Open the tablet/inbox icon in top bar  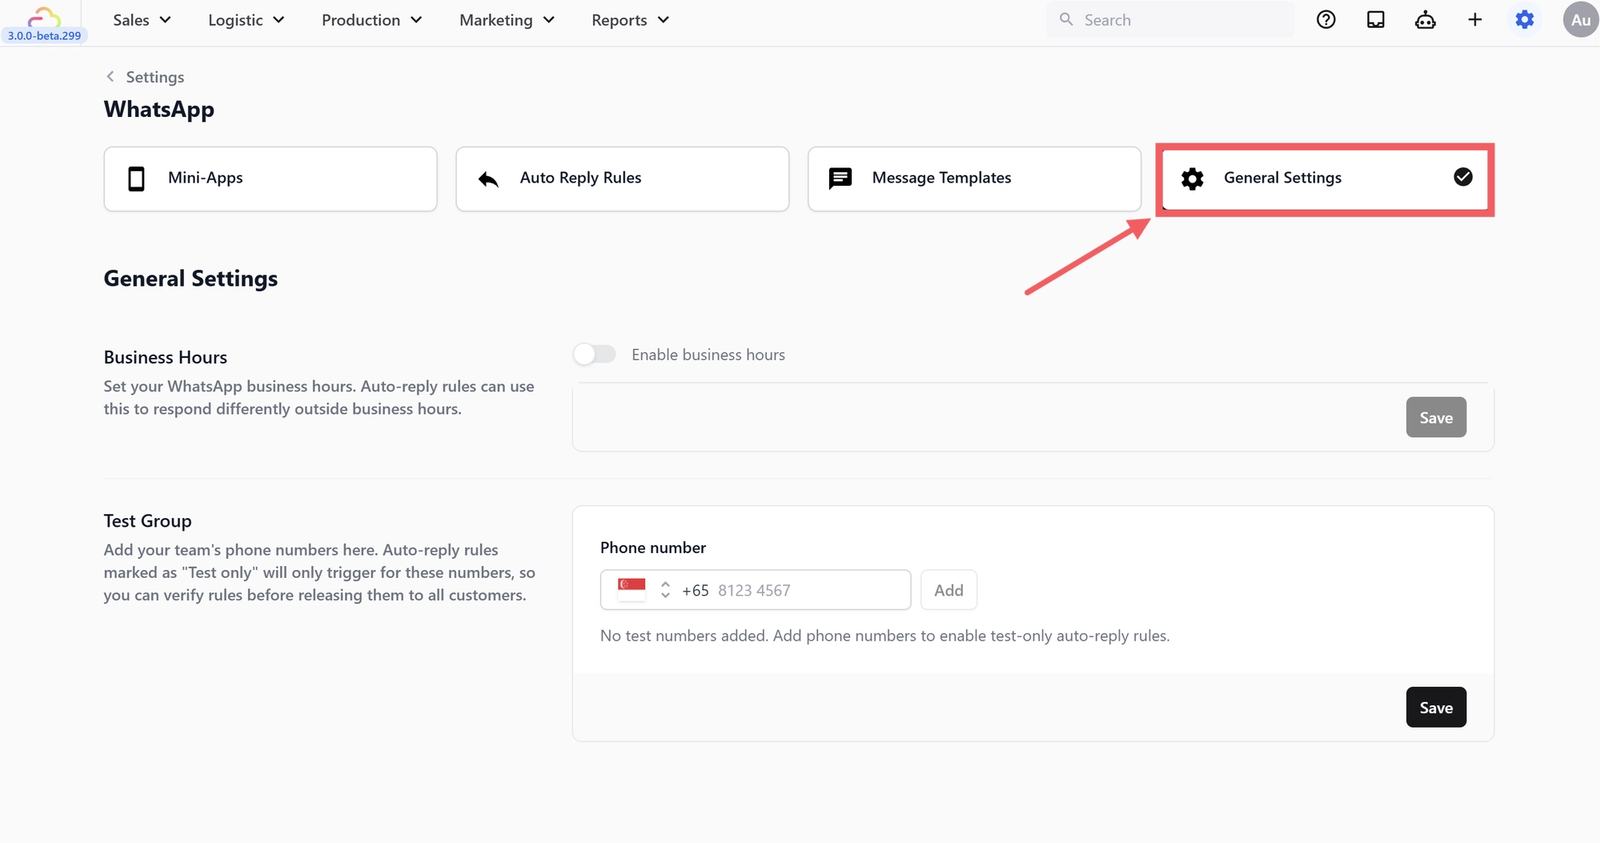1376,20
